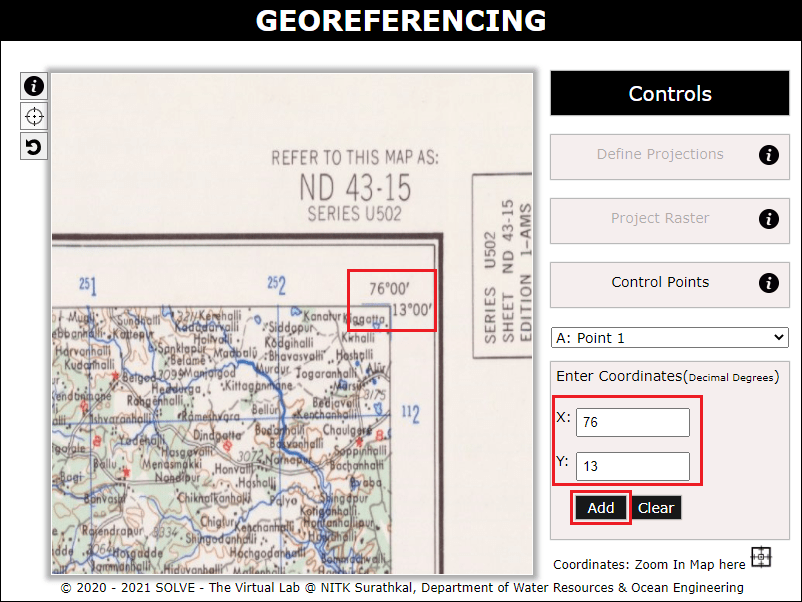Click the 'REFER TO THIS MAP AS:' text
The image size is (802, 602).
click(x=355, y=158)
